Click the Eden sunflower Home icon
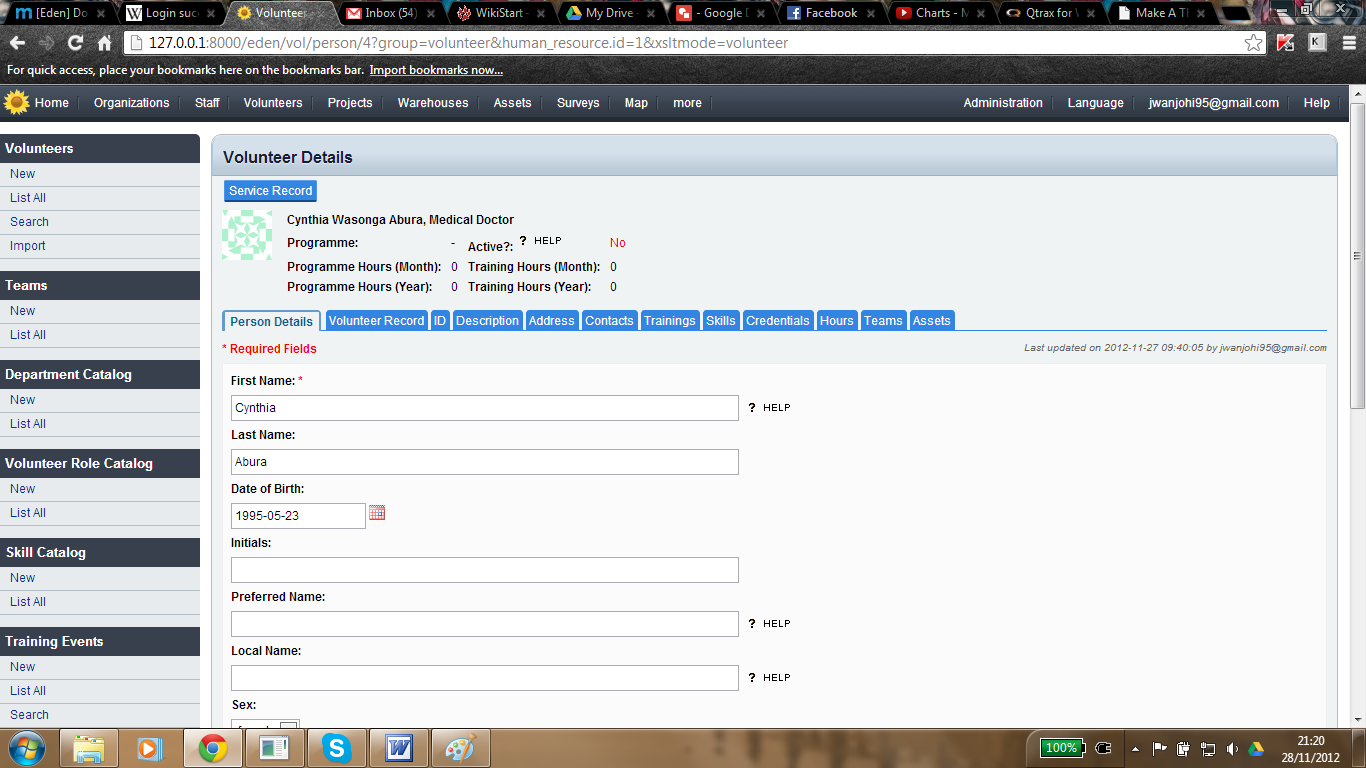 point(17,102)
